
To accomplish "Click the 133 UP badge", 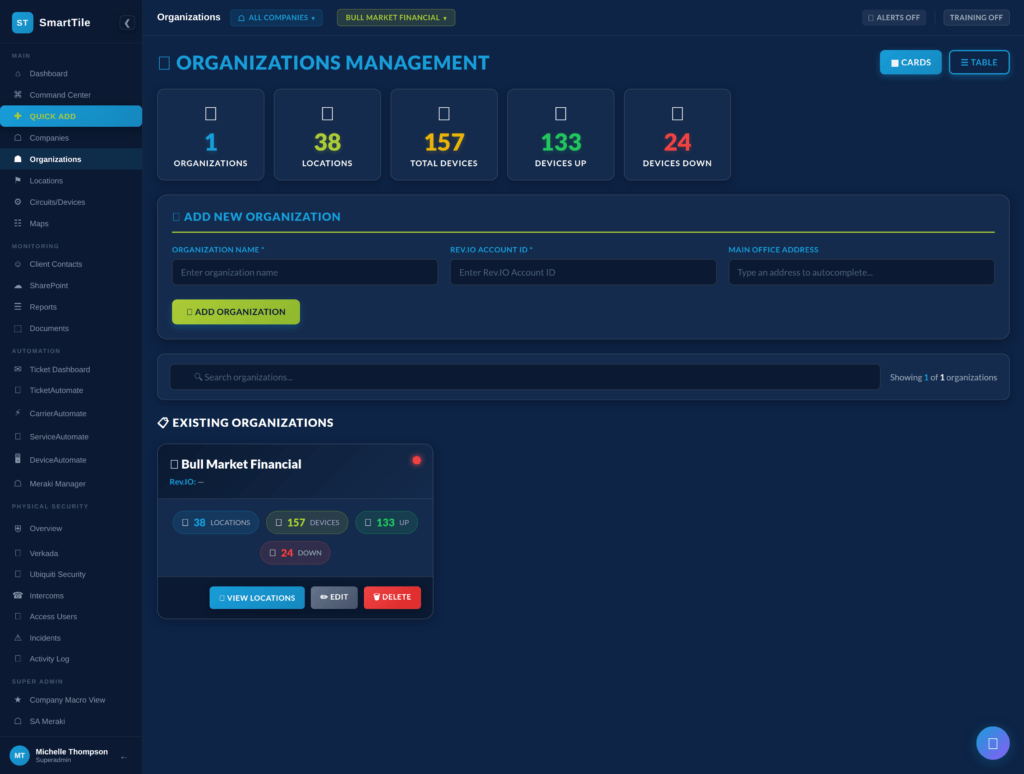I will click(387, 523).
